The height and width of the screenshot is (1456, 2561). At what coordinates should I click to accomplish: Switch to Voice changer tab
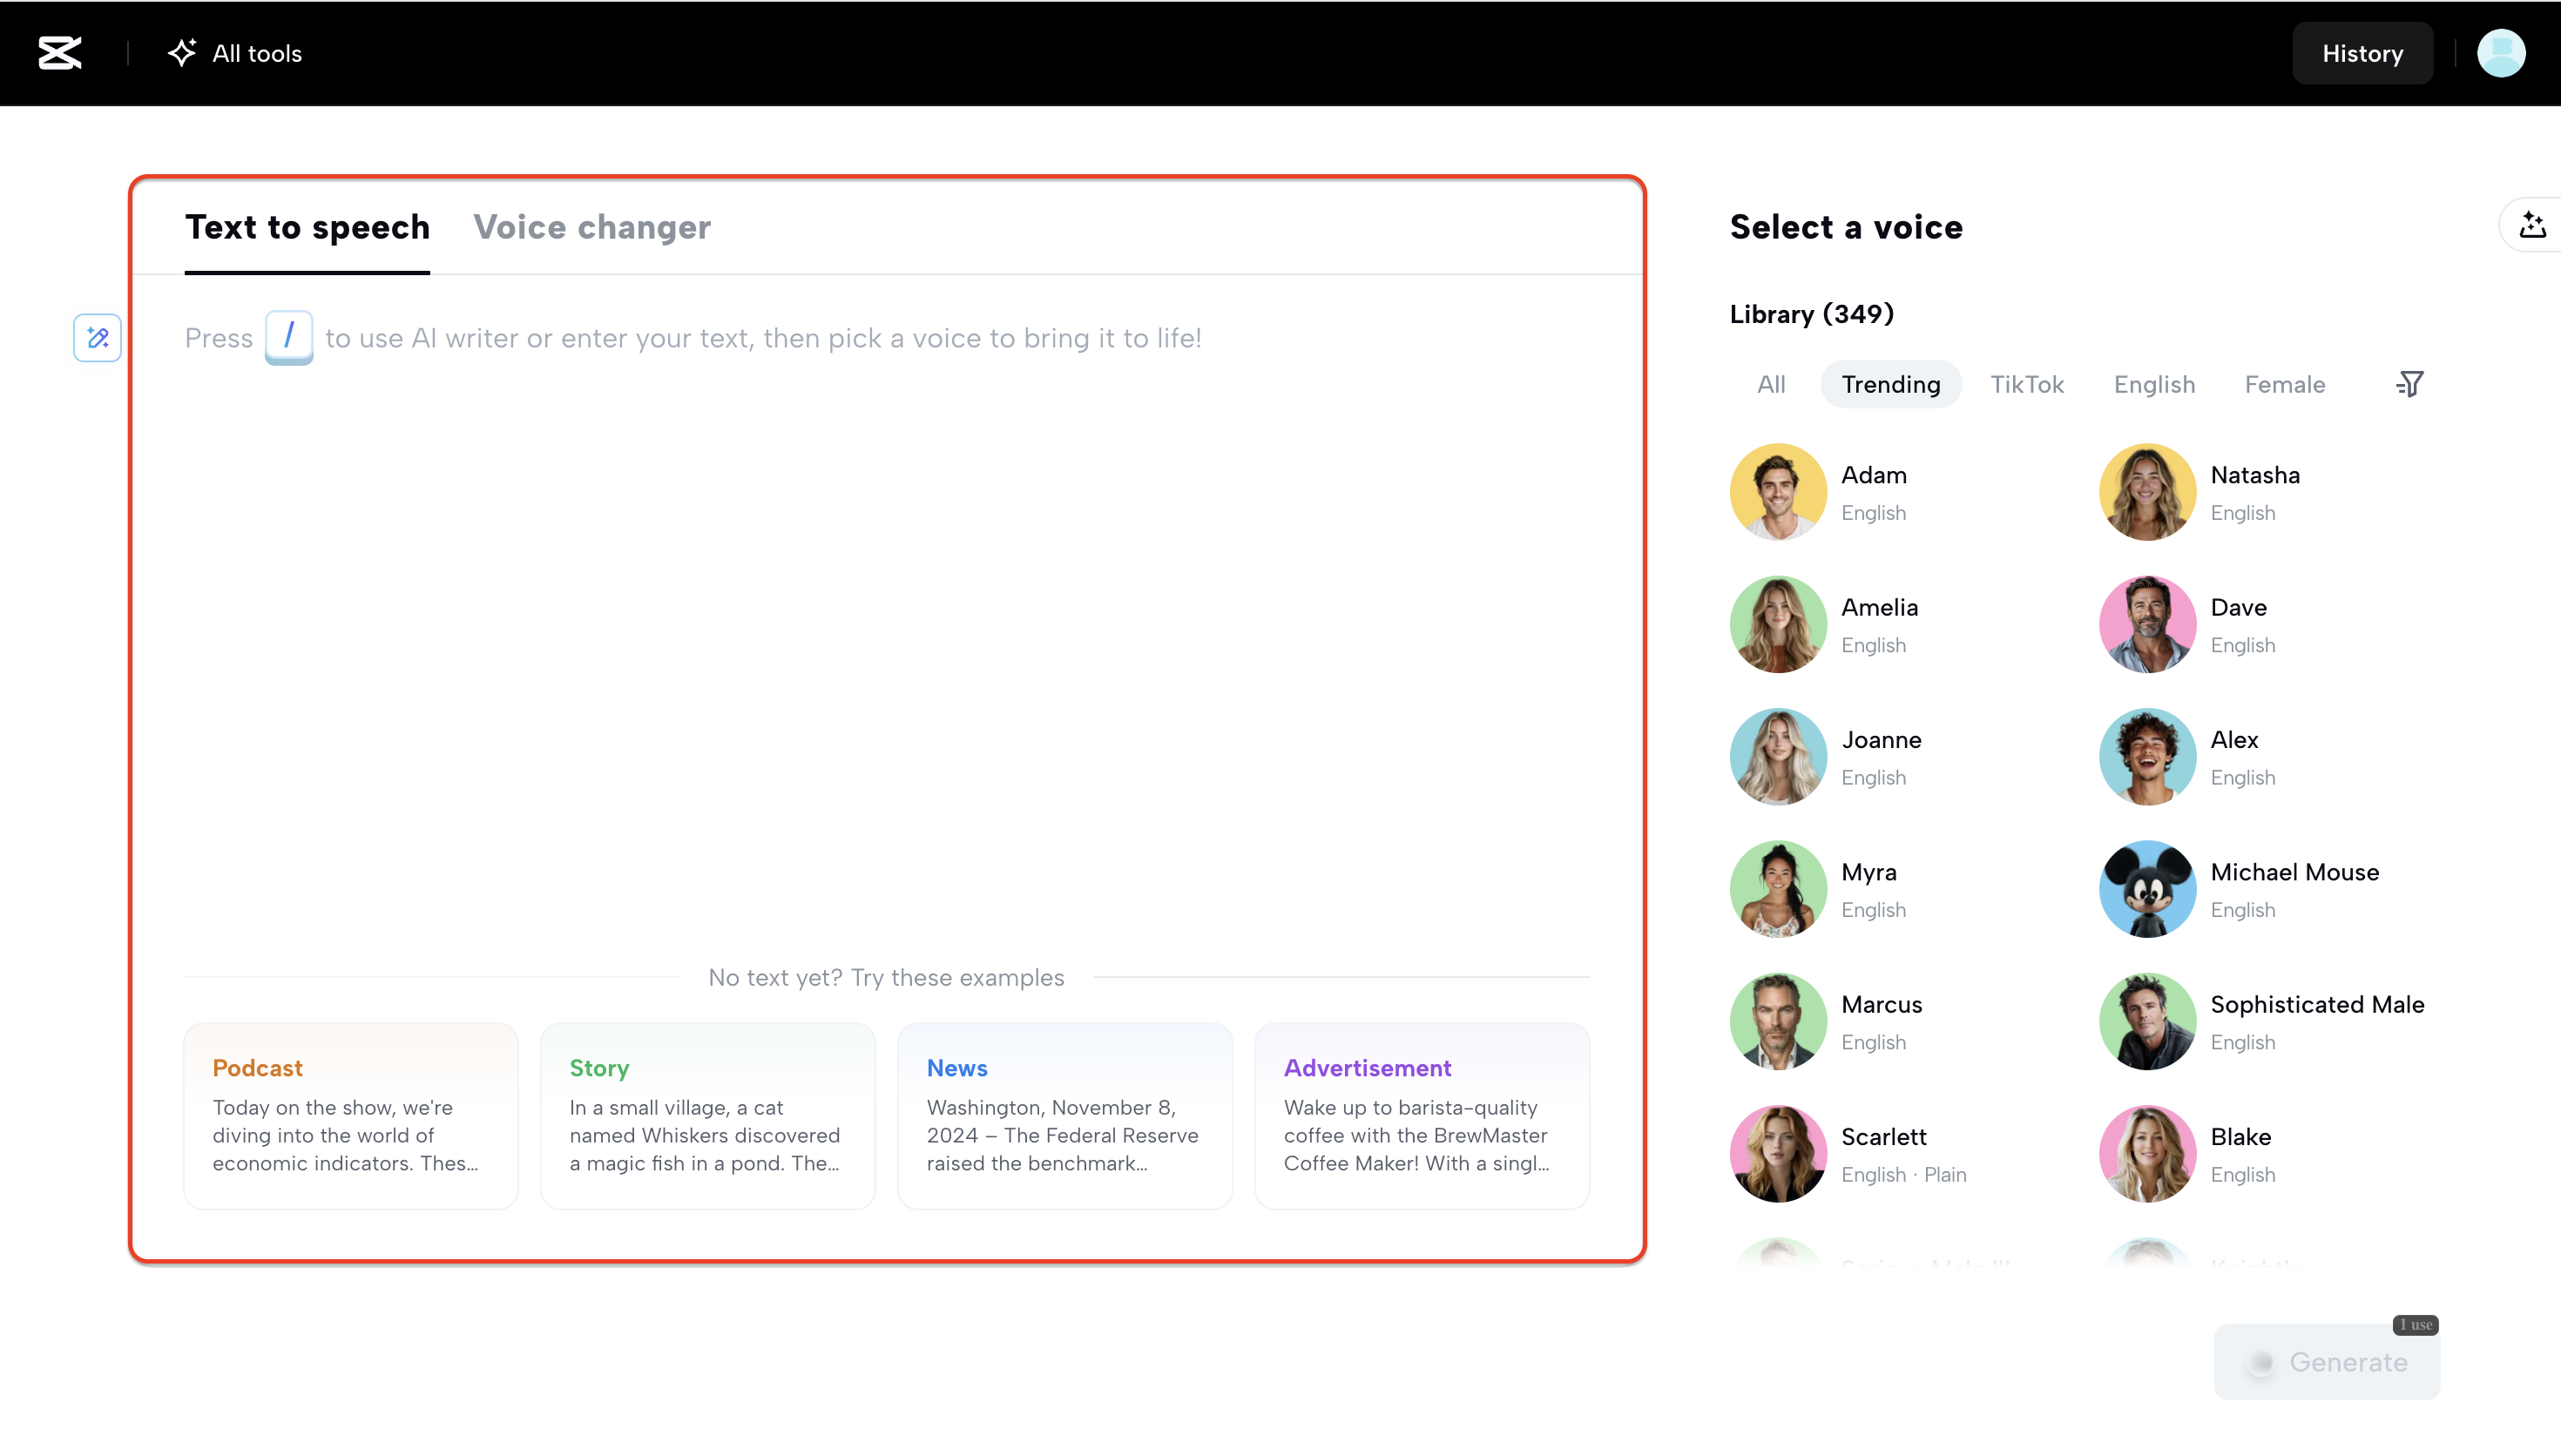[592, 228]
